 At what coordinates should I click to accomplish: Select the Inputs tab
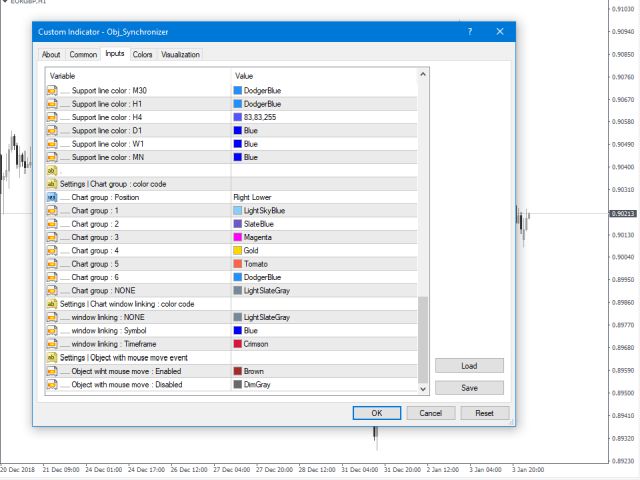coord(115,54)
